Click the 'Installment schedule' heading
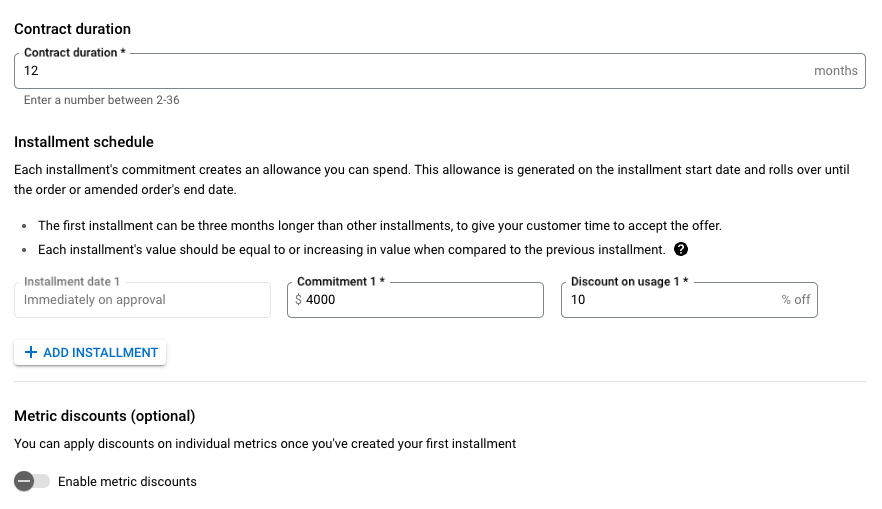882x509 pixels. coord(84,142)
